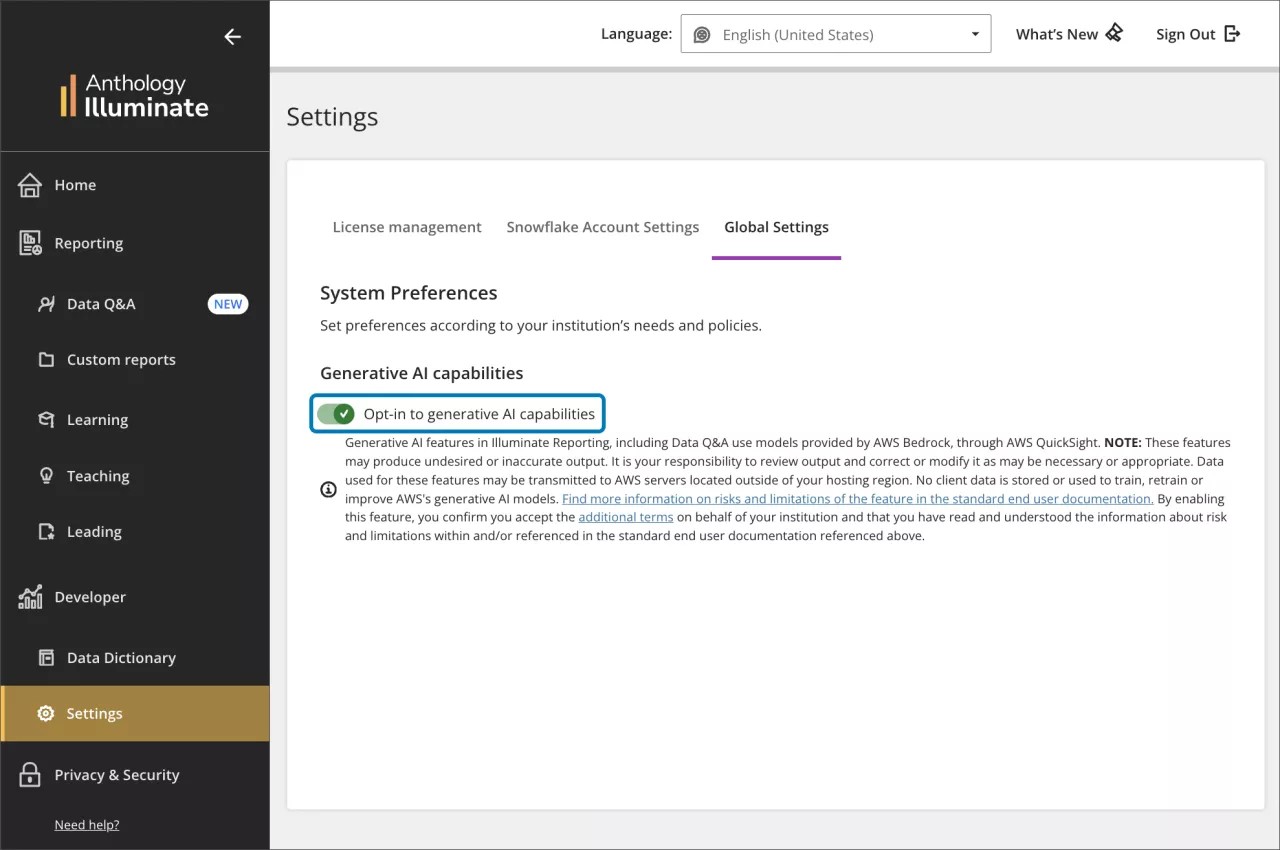The width and height of the screenshot is (1280, 850).
Task: Switch to the License management tab
Action: pos(407,227)
